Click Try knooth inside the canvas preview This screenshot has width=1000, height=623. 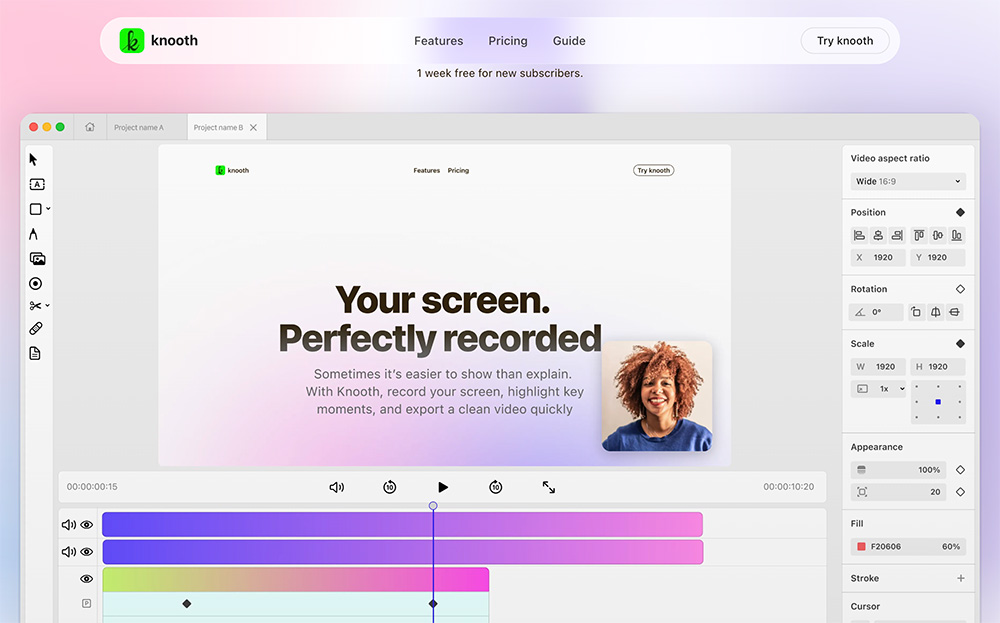pyautogui.click(x=654, y=170)
